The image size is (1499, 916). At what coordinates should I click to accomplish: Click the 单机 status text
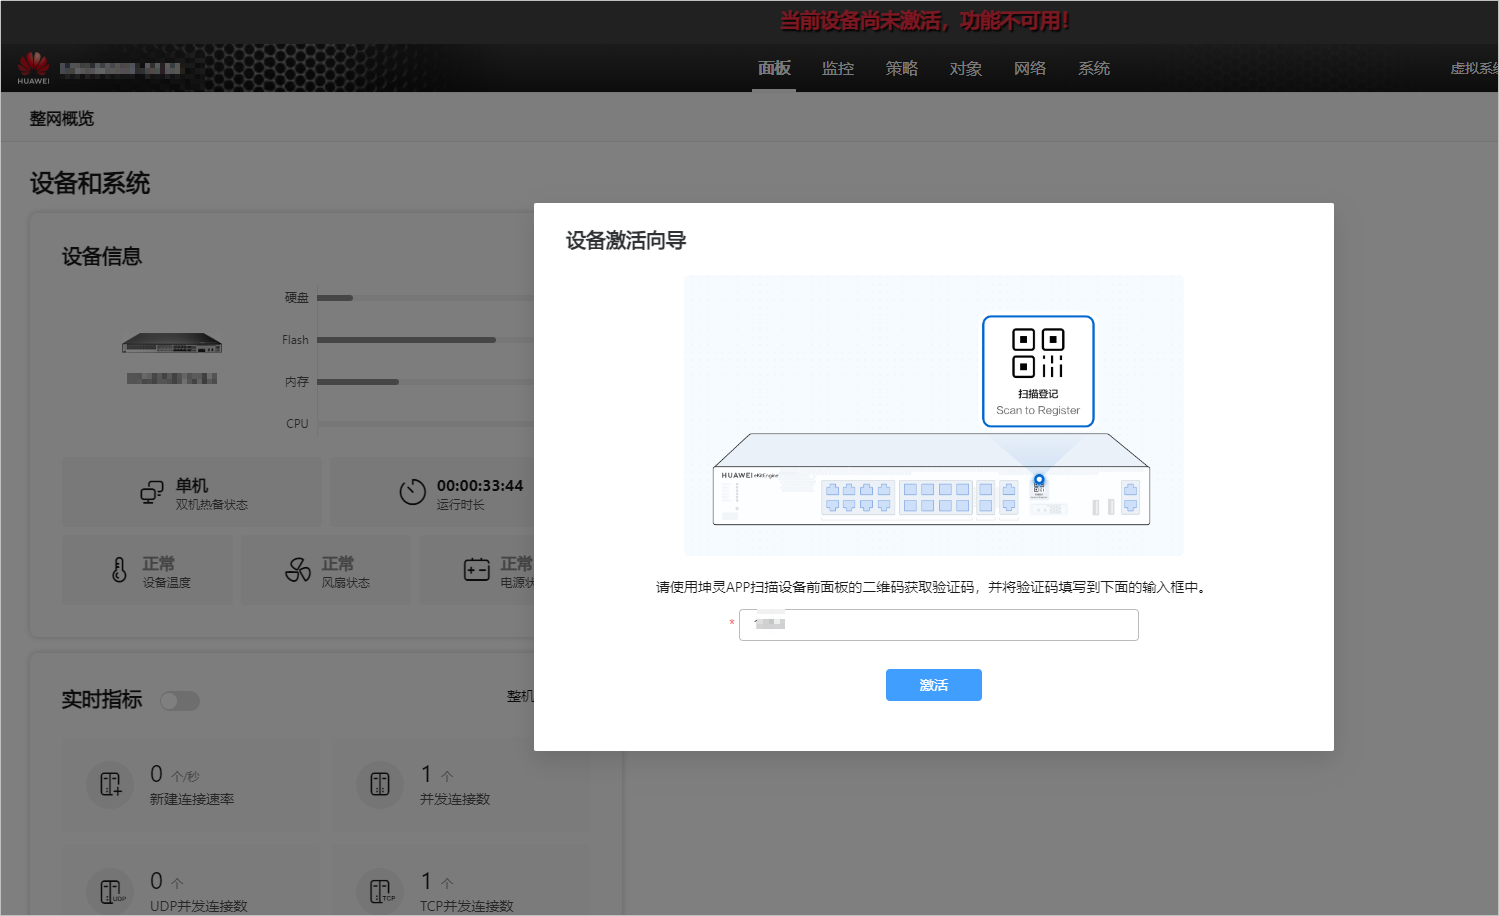192,485
